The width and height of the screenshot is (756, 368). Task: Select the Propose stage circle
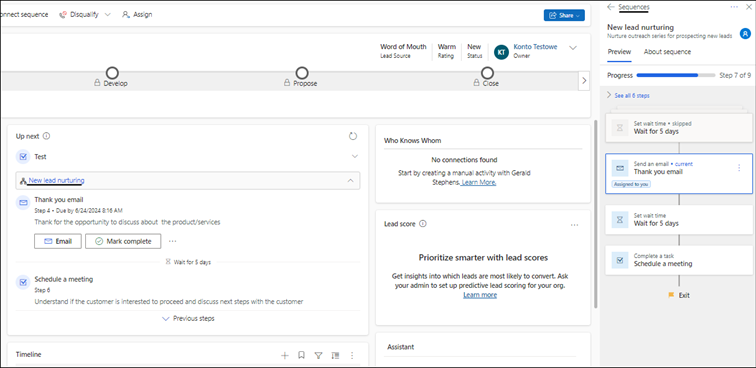302,73
